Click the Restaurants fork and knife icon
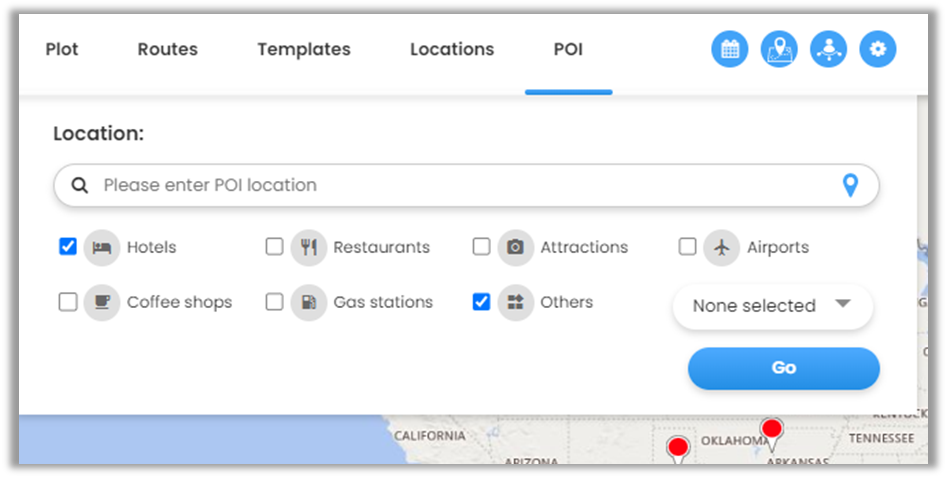This screenshot has height=478, width=947. click(x=309, y=247)
